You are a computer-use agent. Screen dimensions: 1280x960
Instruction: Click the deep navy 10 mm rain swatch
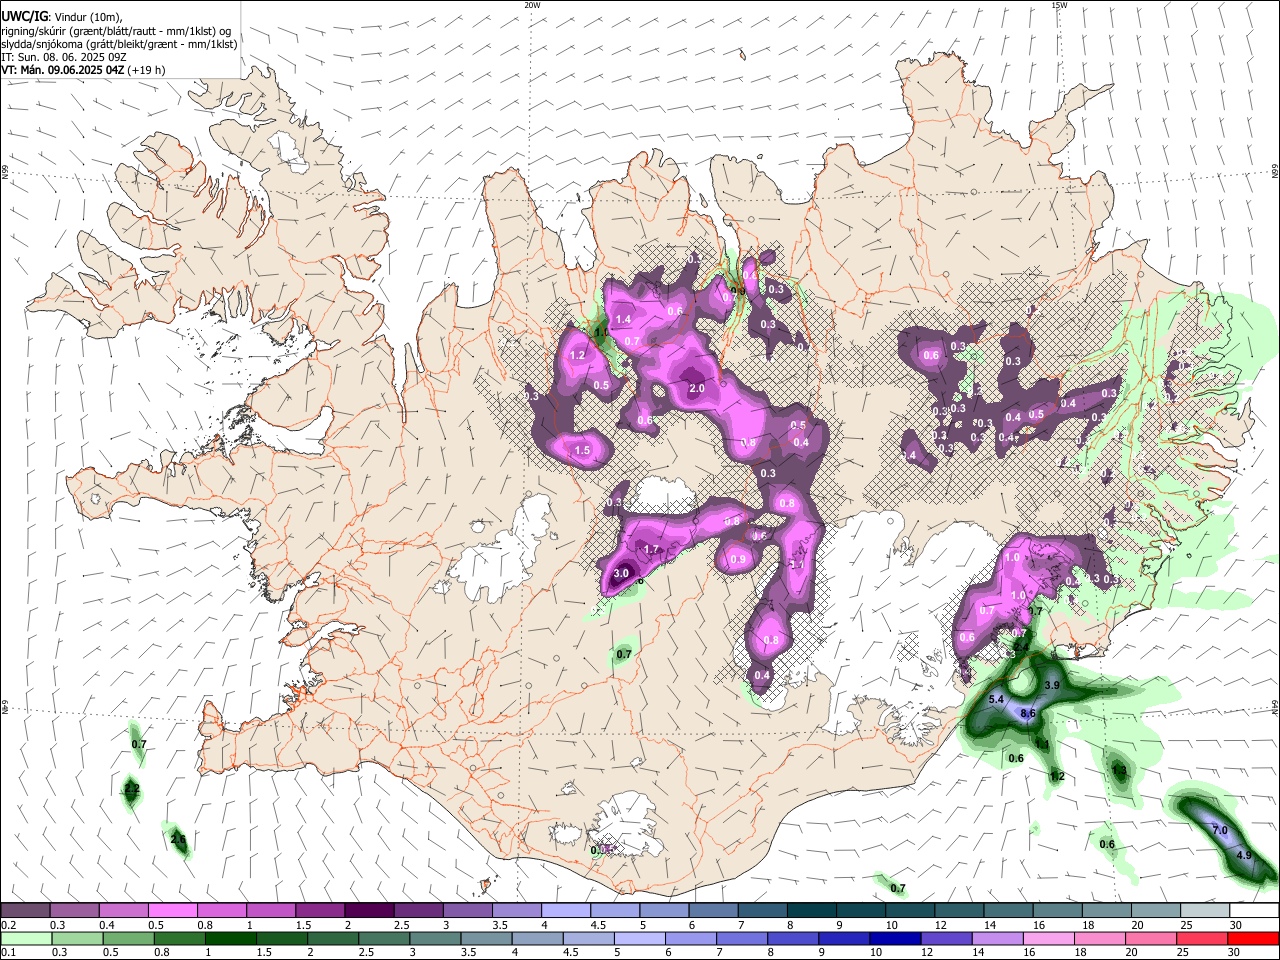(x=893, y=938)
